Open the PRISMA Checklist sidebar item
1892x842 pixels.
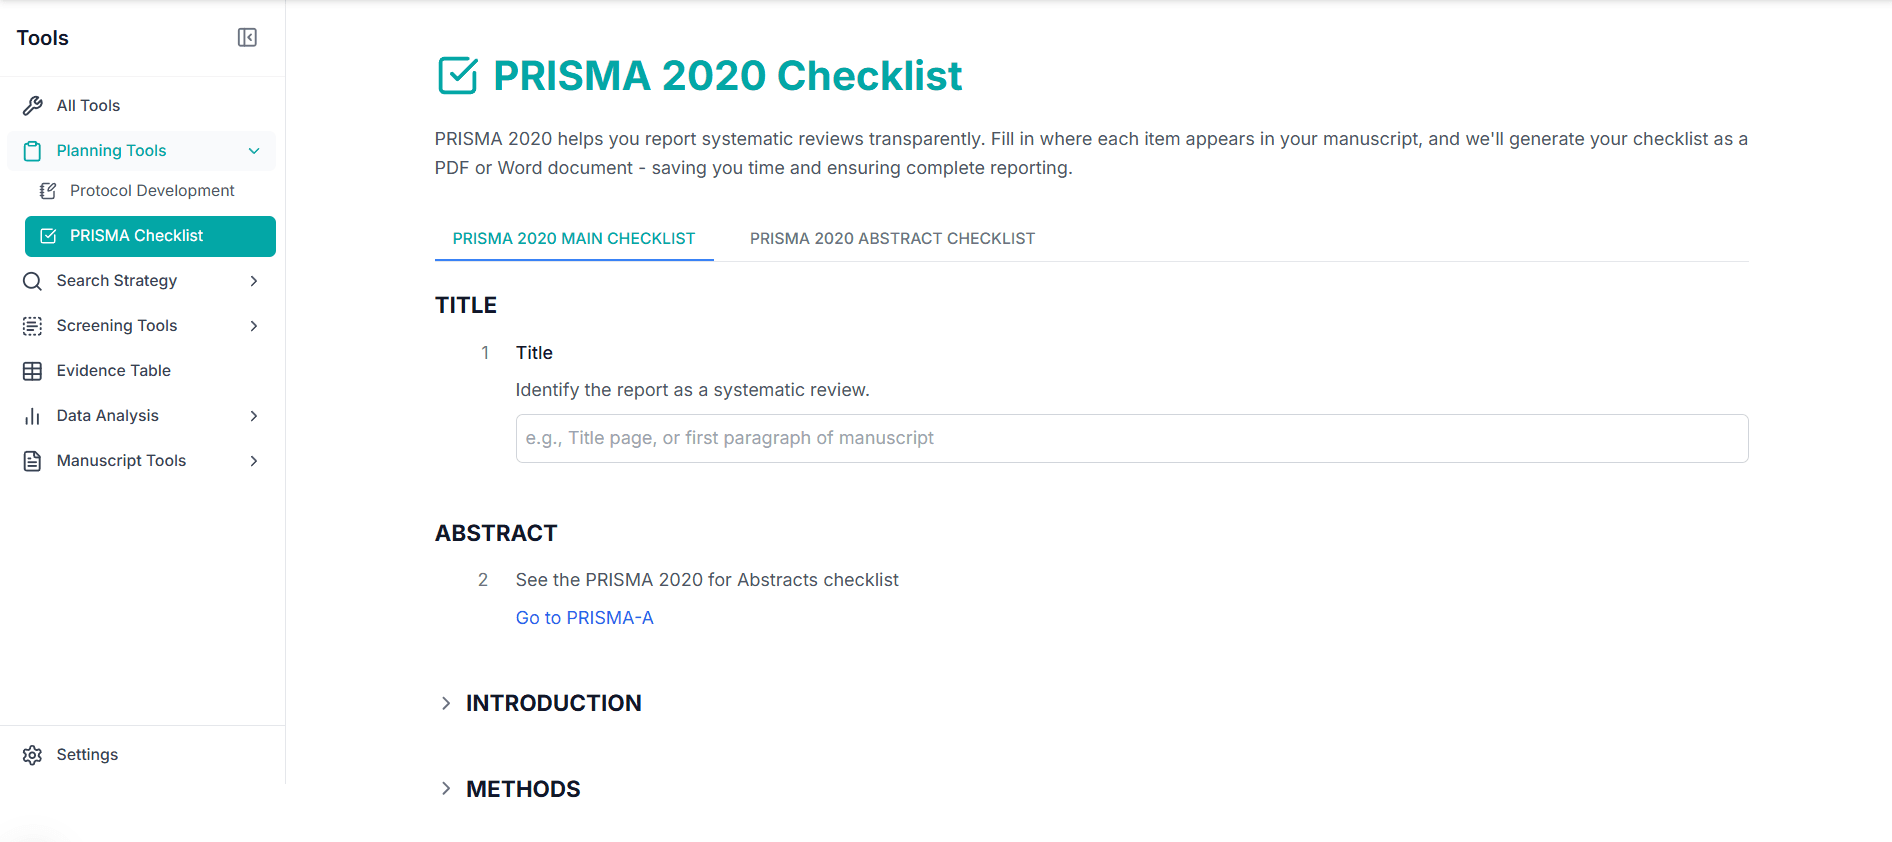coord(150,236)
